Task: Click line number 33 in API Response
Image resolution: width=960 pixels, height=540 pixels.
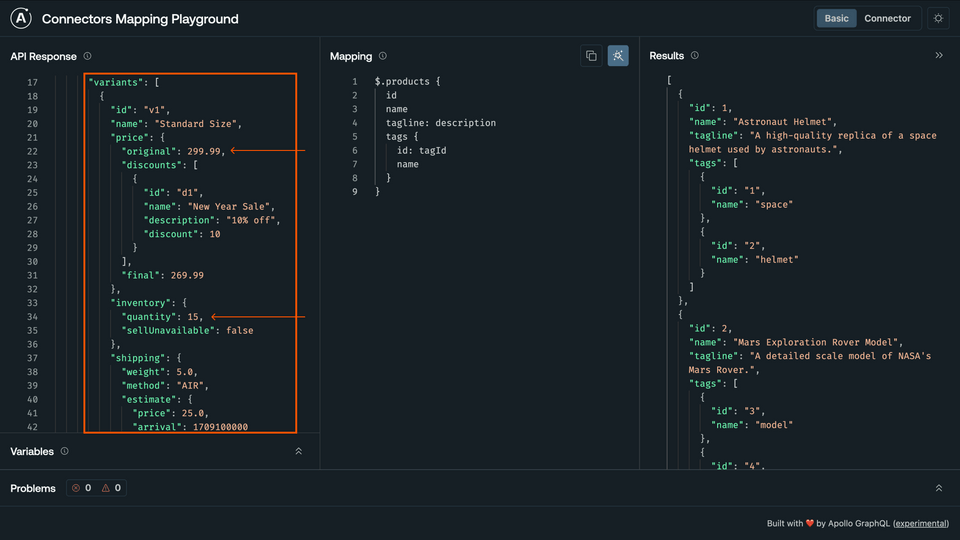Action: (32, 303)
